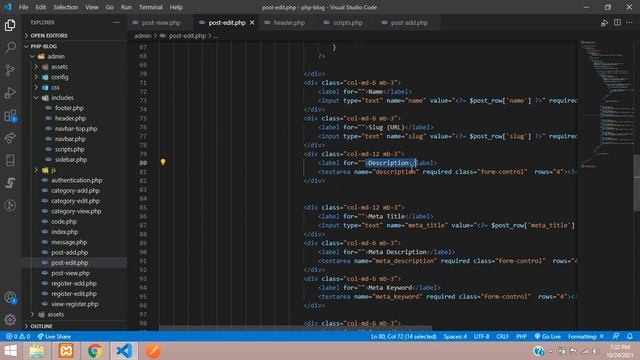Open footer.php in the explorer
Image resolution: width=640 pixels, height=360 pixels.
(x=69, y=108)
